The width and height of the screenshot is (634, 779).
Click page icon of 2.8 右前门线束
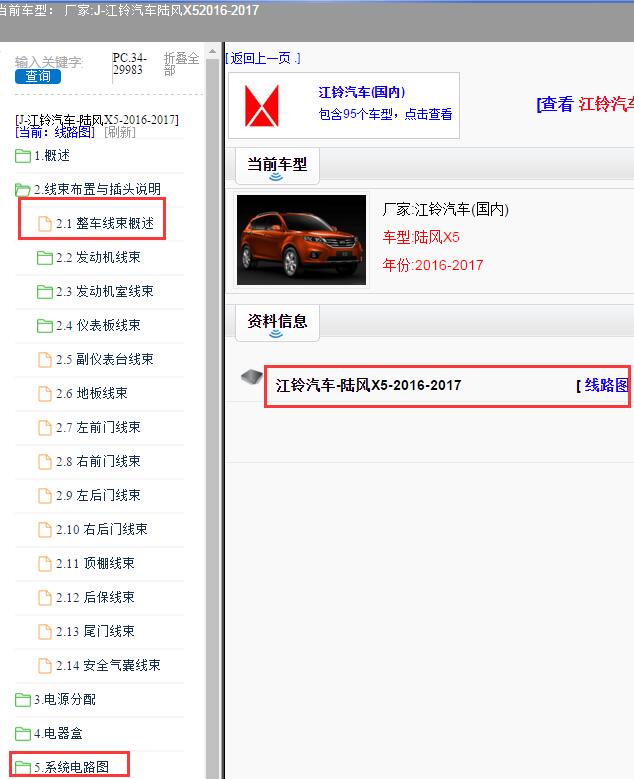point(45,462)
